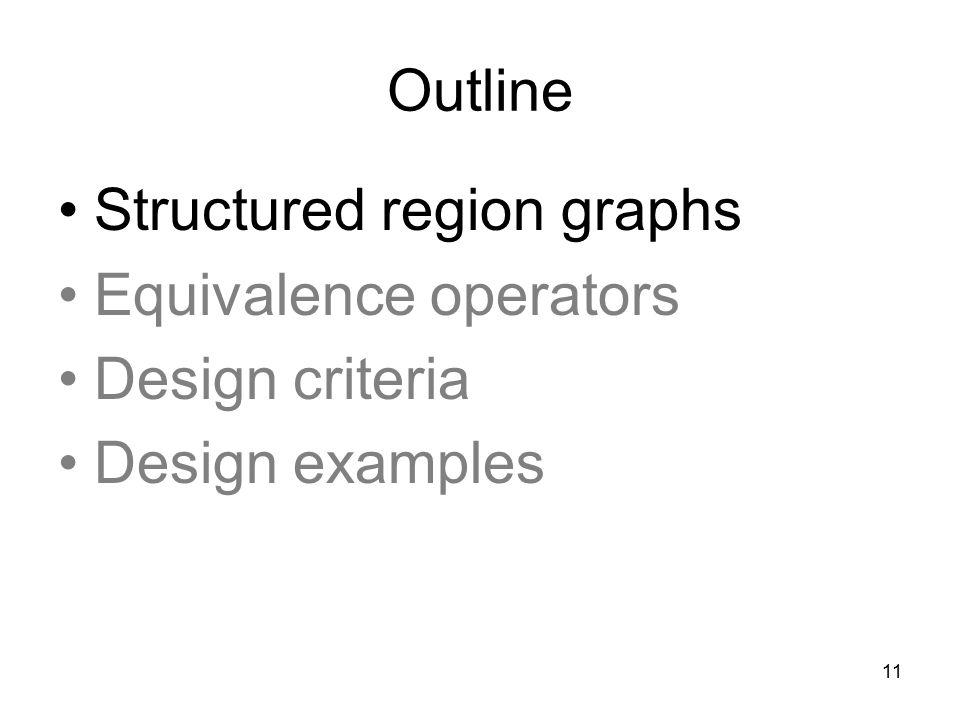Select the Equivalence operators bullet text
960x720 pixels.
click(387, 298)
